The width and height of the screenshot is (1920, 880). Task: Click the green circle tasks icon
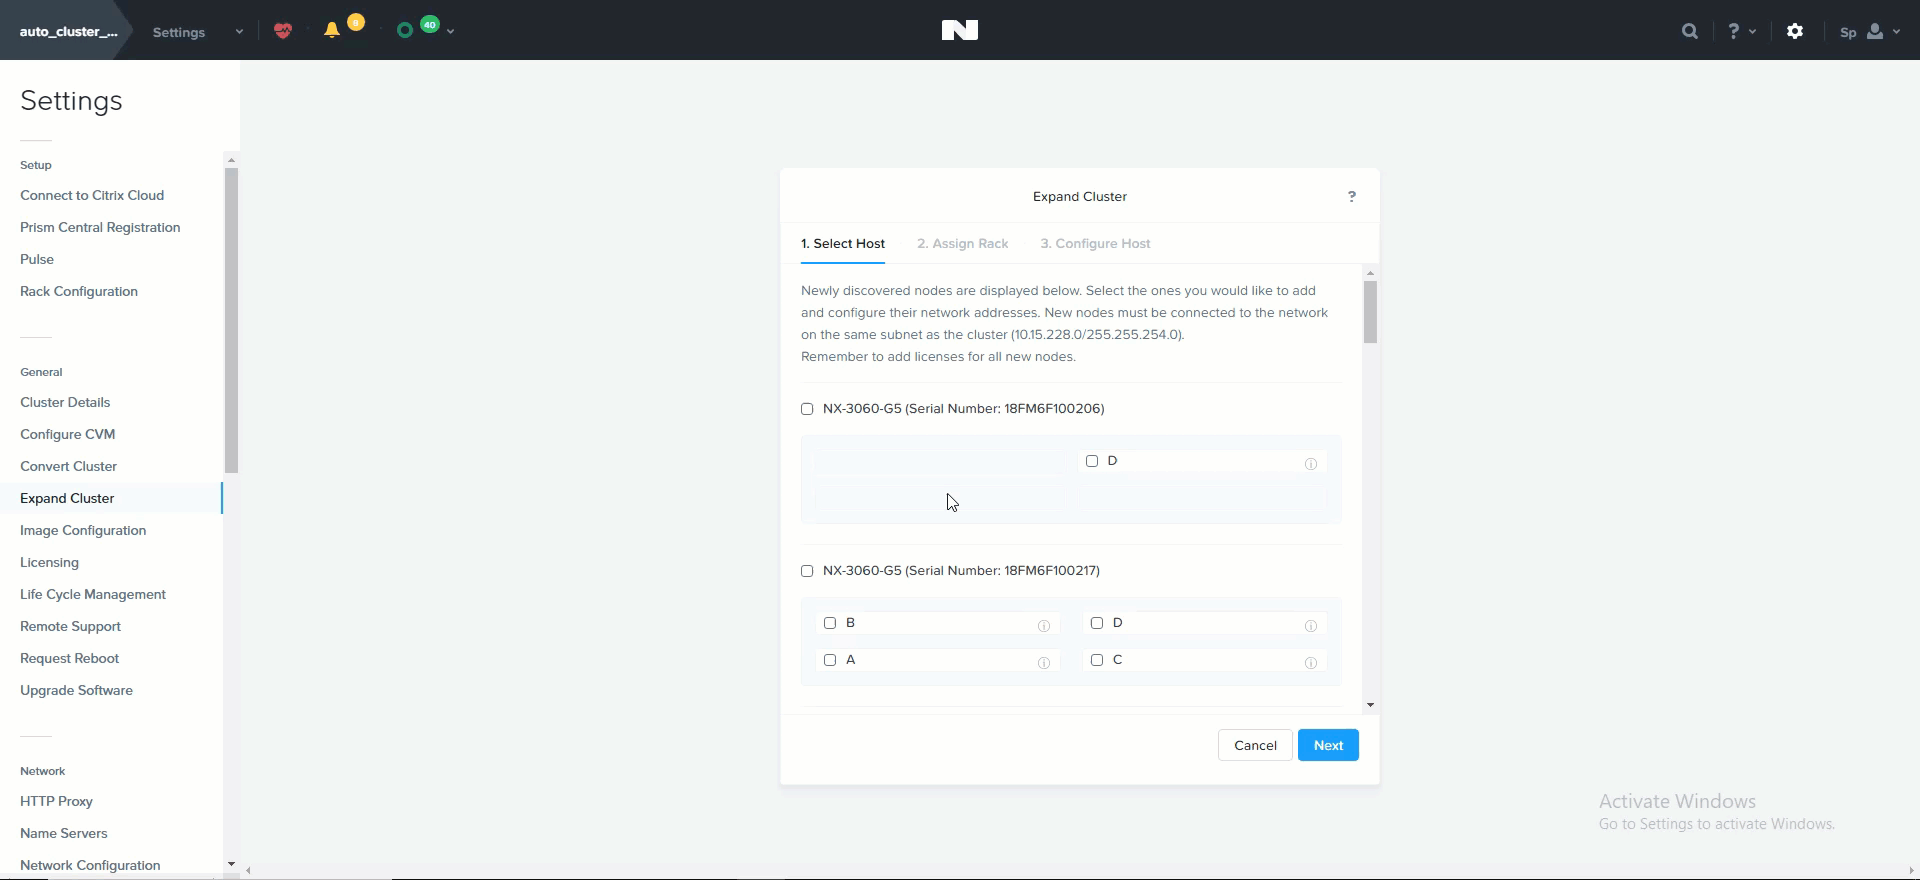(x=405, y=31)
